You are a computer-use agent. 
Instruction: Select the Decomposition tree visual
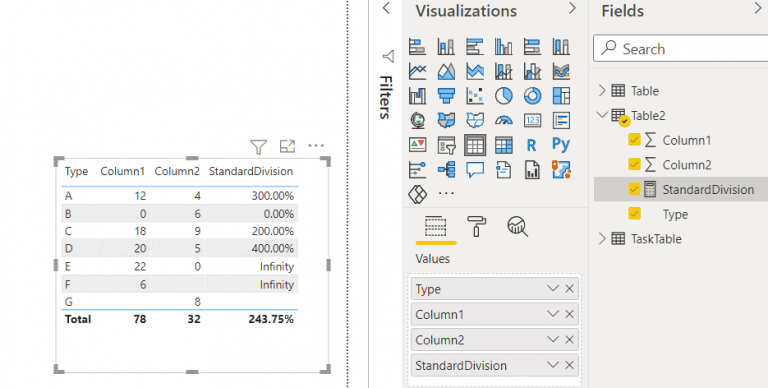tap(446, 170)
